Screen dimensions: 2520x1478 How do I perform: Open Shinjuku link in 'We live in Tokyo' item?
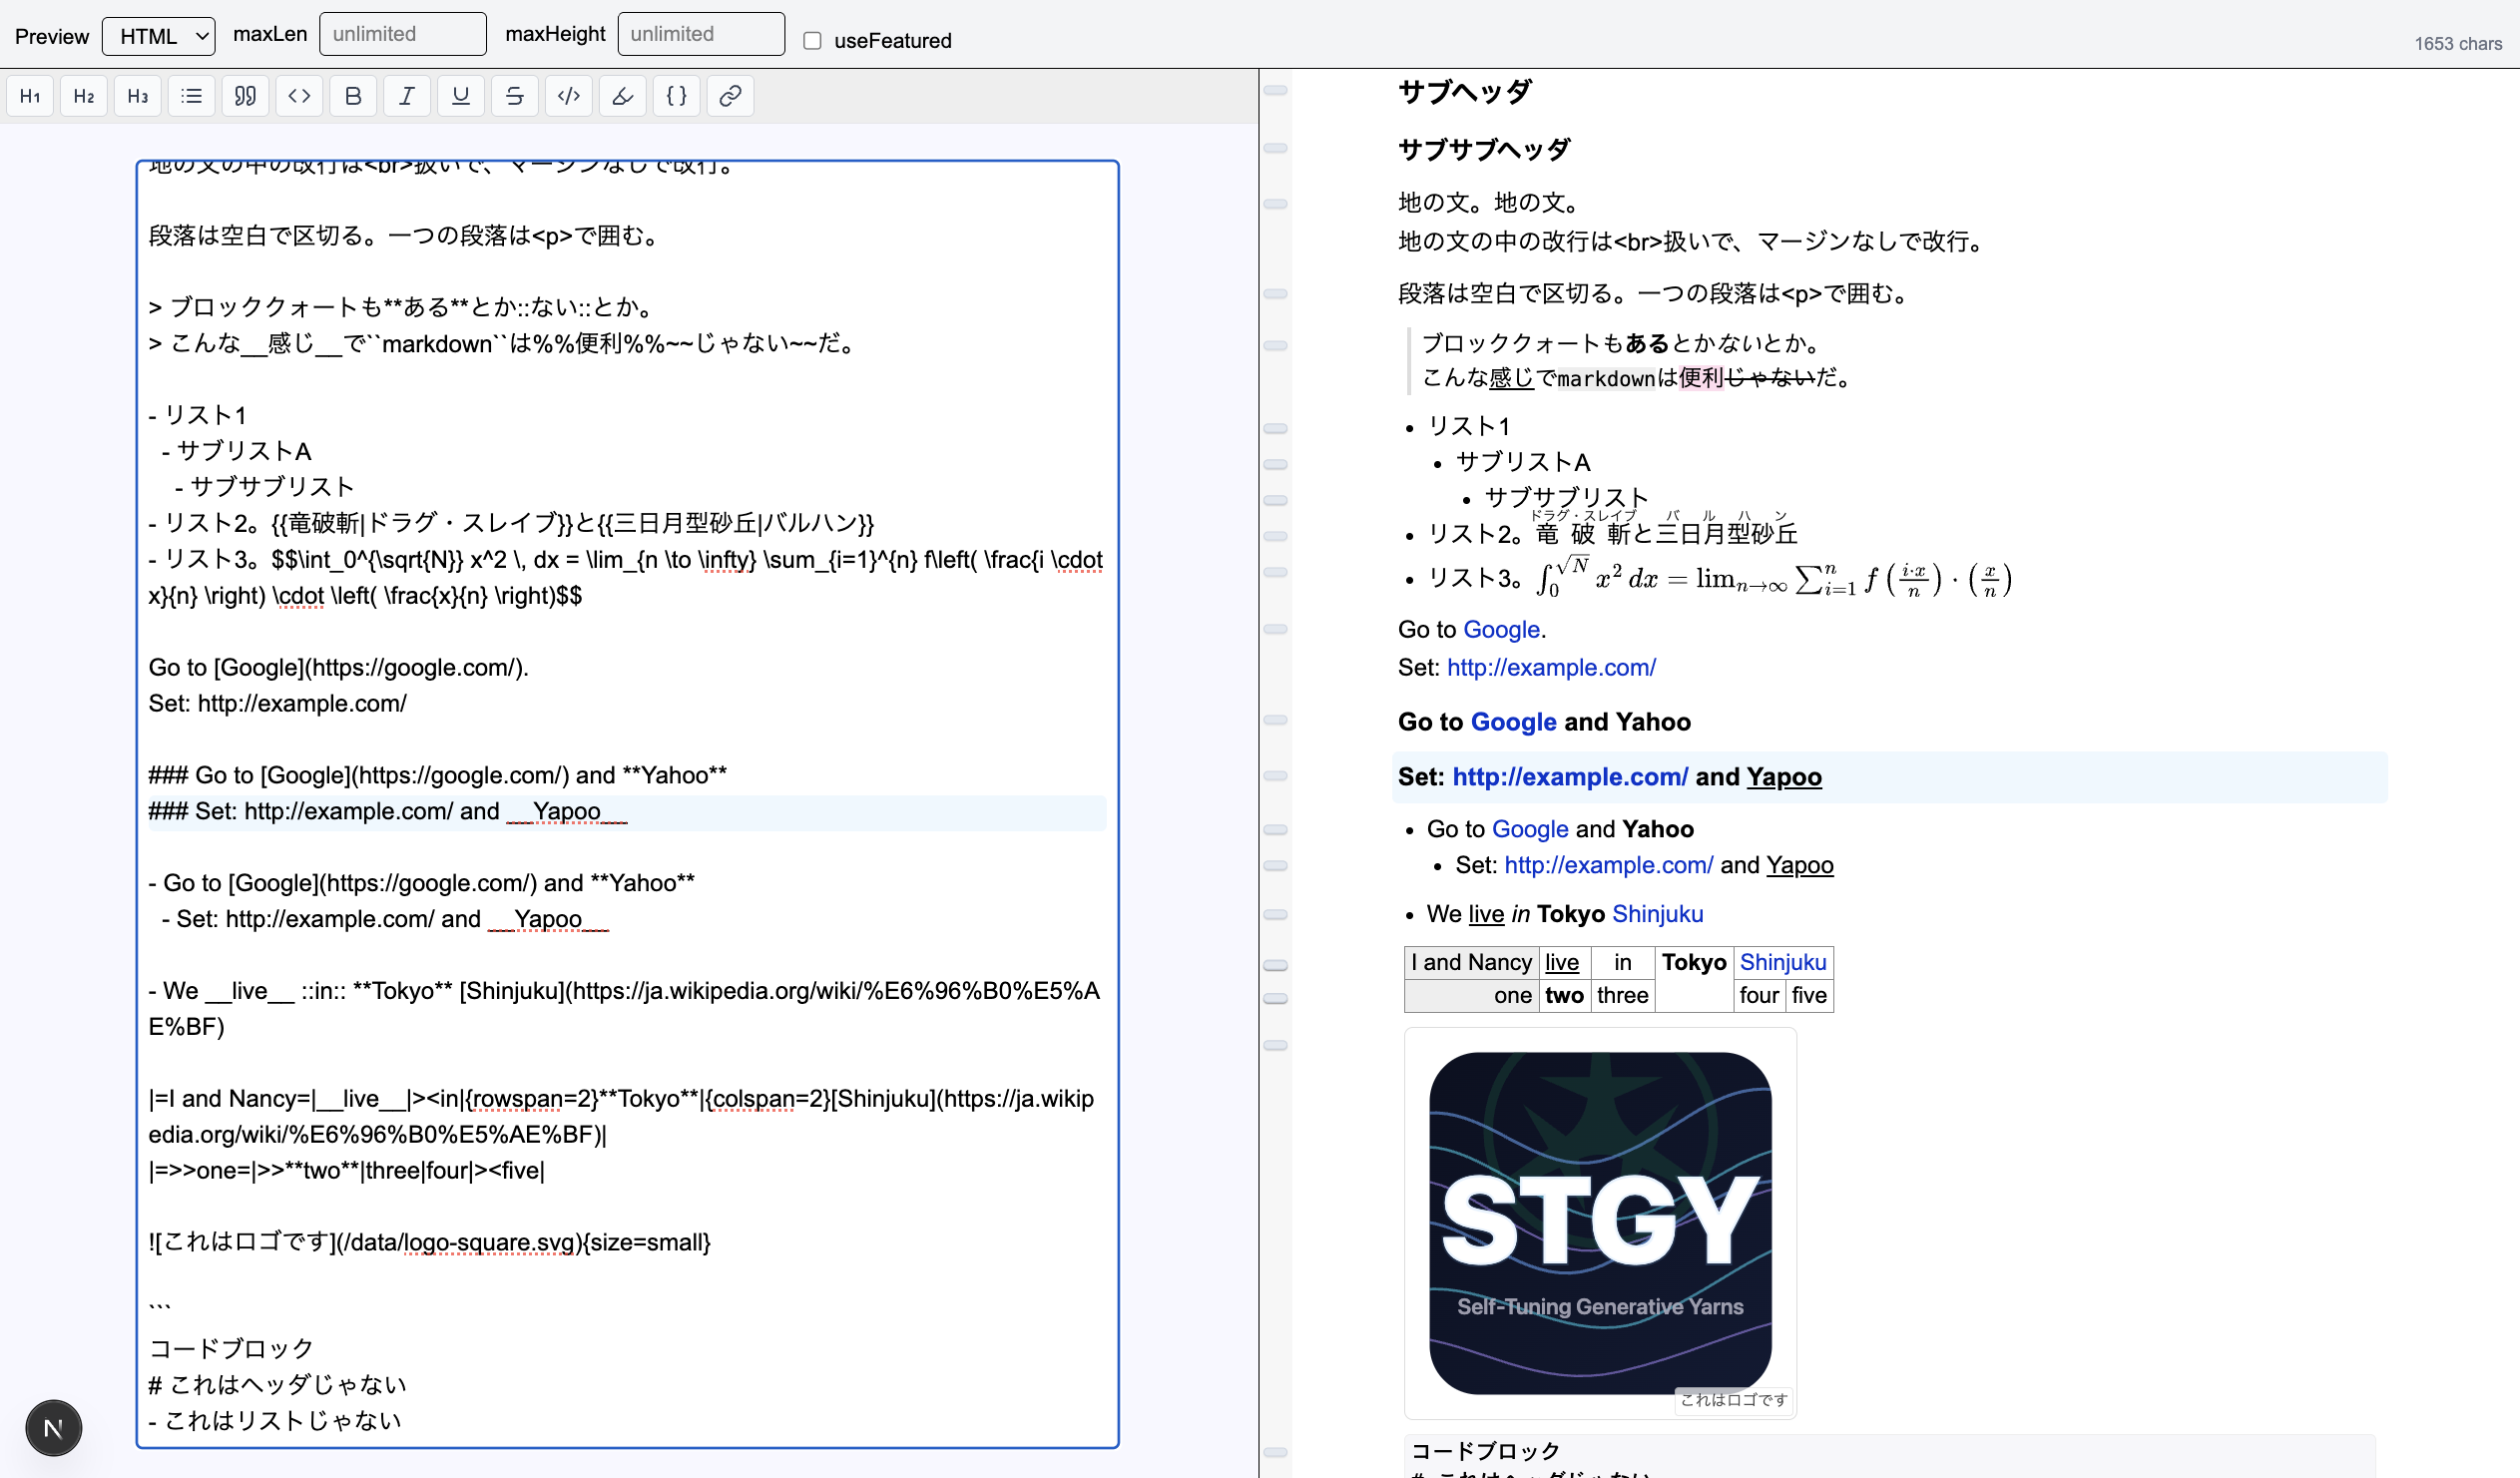pyautogui.click(x=1658, y=914)
